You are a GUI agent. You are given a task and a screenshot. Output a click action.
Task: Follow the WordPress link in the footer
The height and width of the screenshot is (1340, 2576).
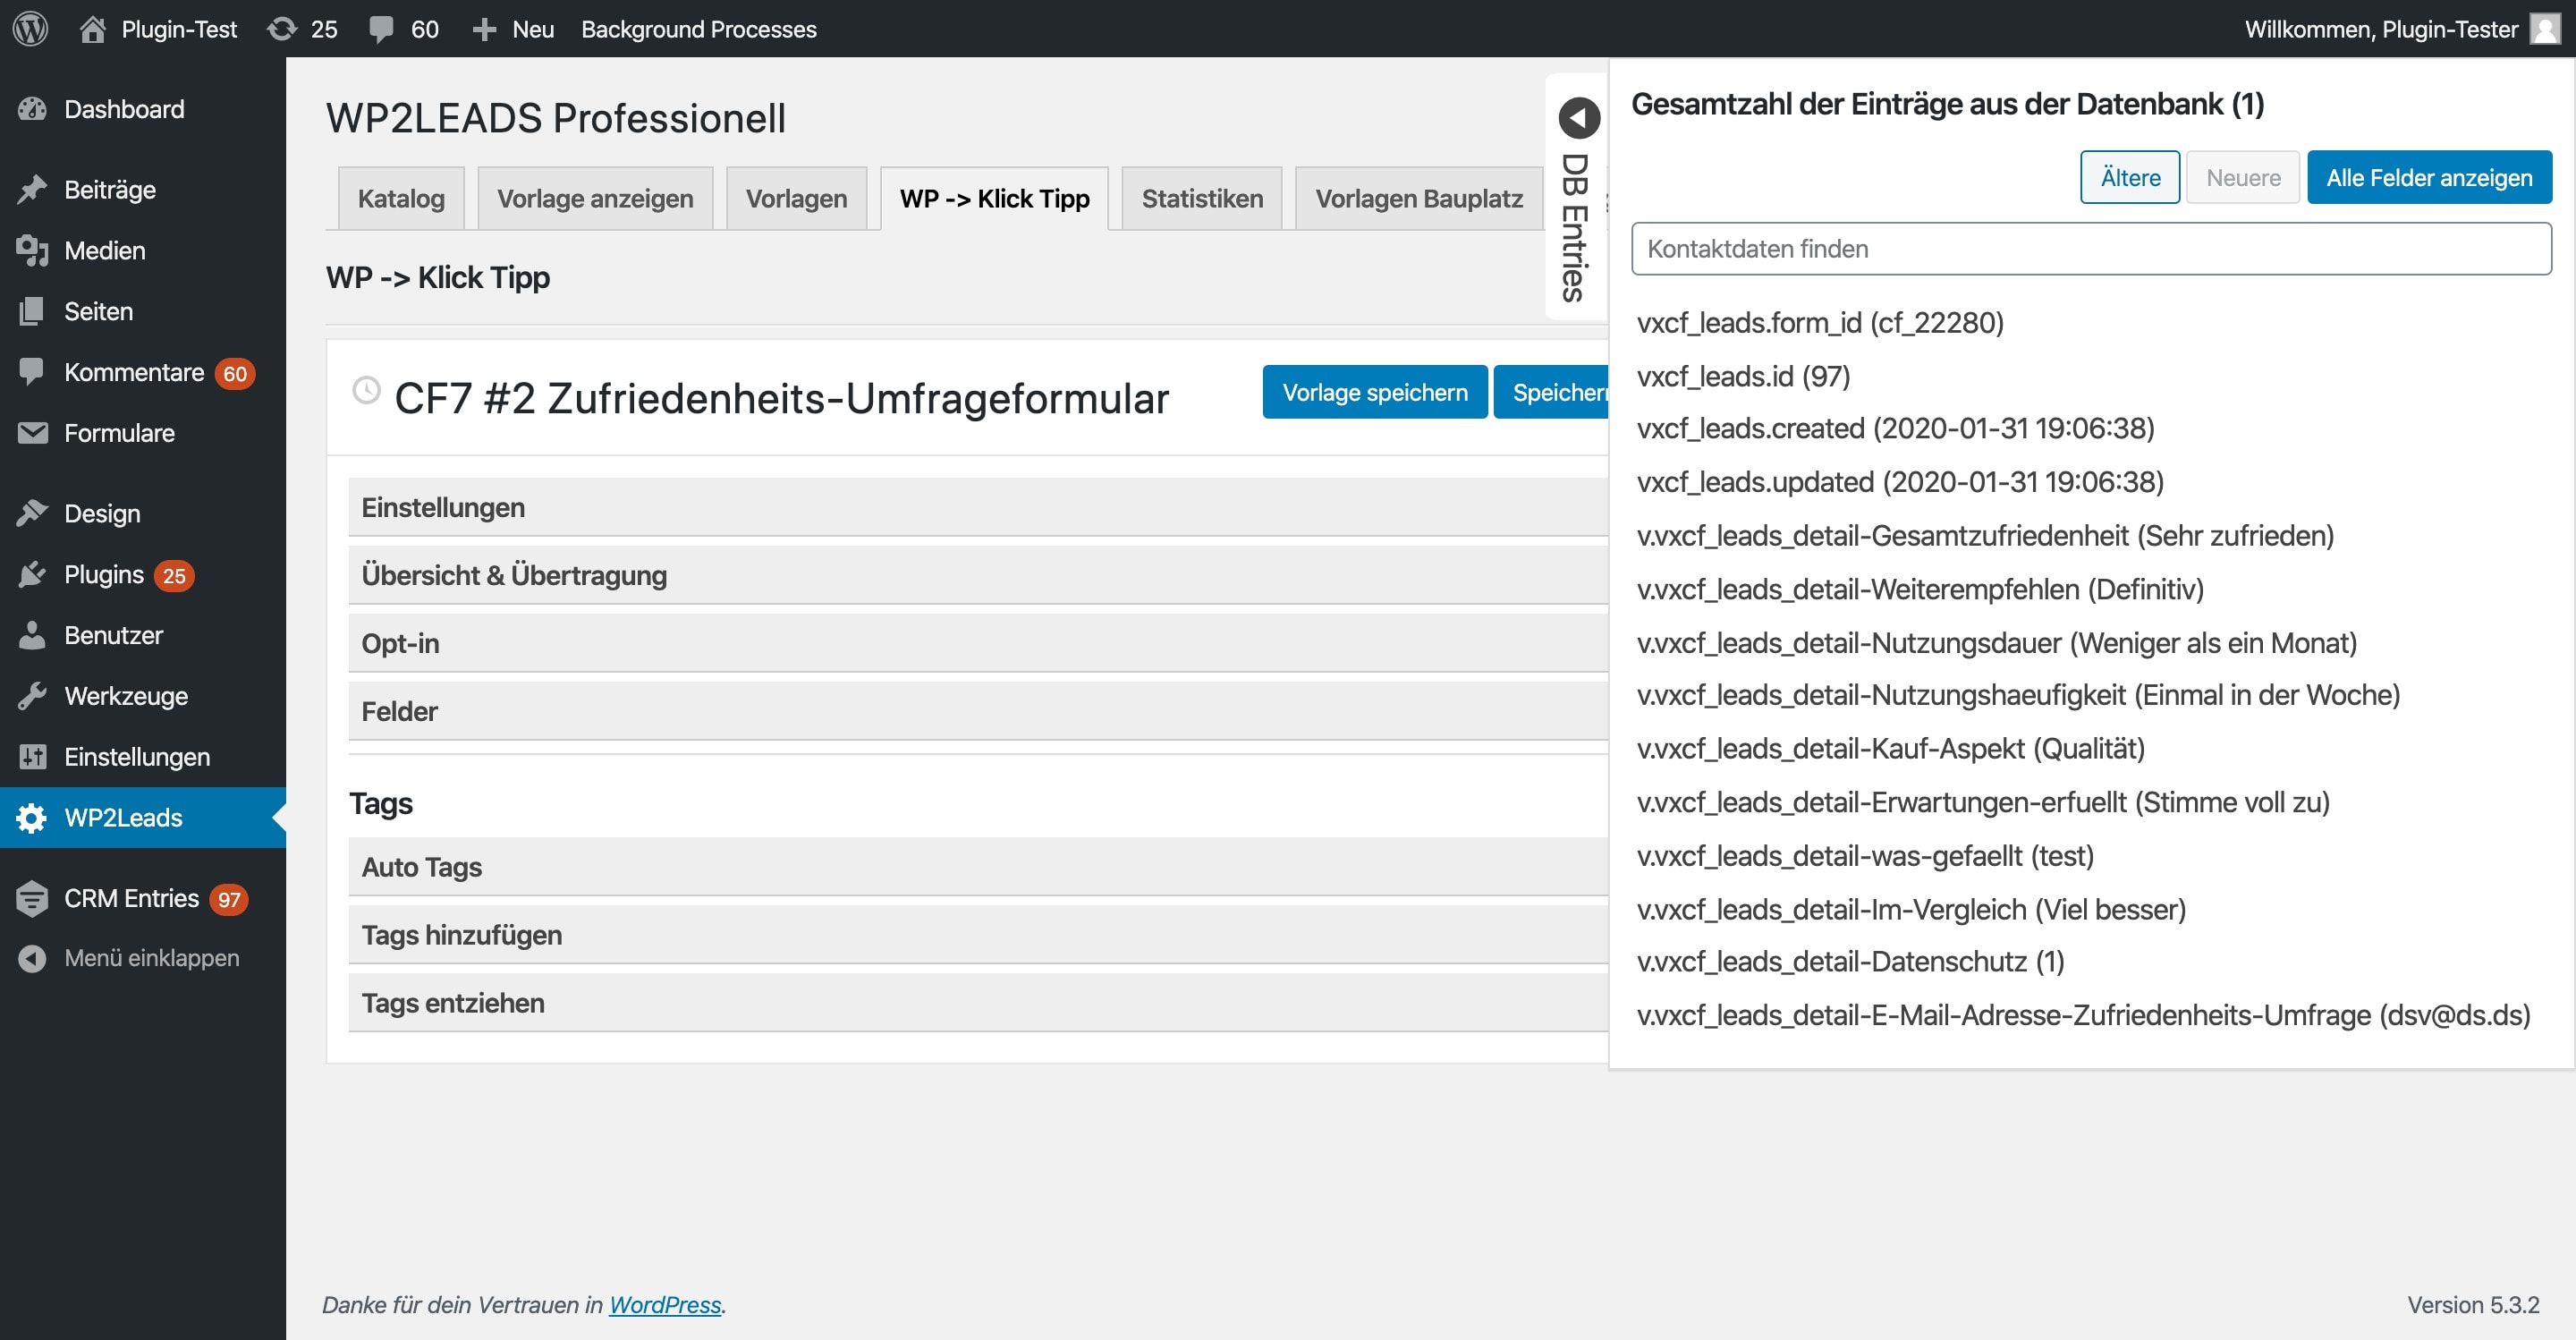pyautogui.click(x=665, y=1304)
